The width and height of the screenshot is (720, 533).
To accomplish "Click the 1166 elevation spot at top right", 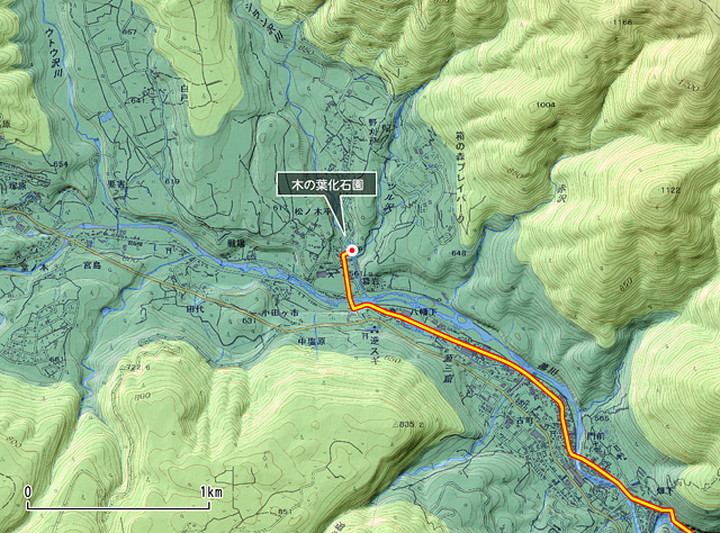I will (622, 22).
